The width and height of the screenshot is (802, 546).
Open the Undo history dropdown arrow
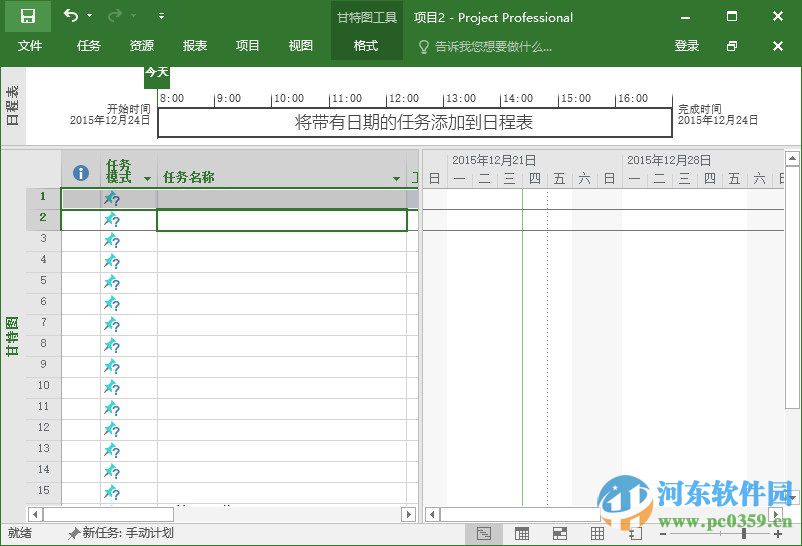[x=90, y=16]
